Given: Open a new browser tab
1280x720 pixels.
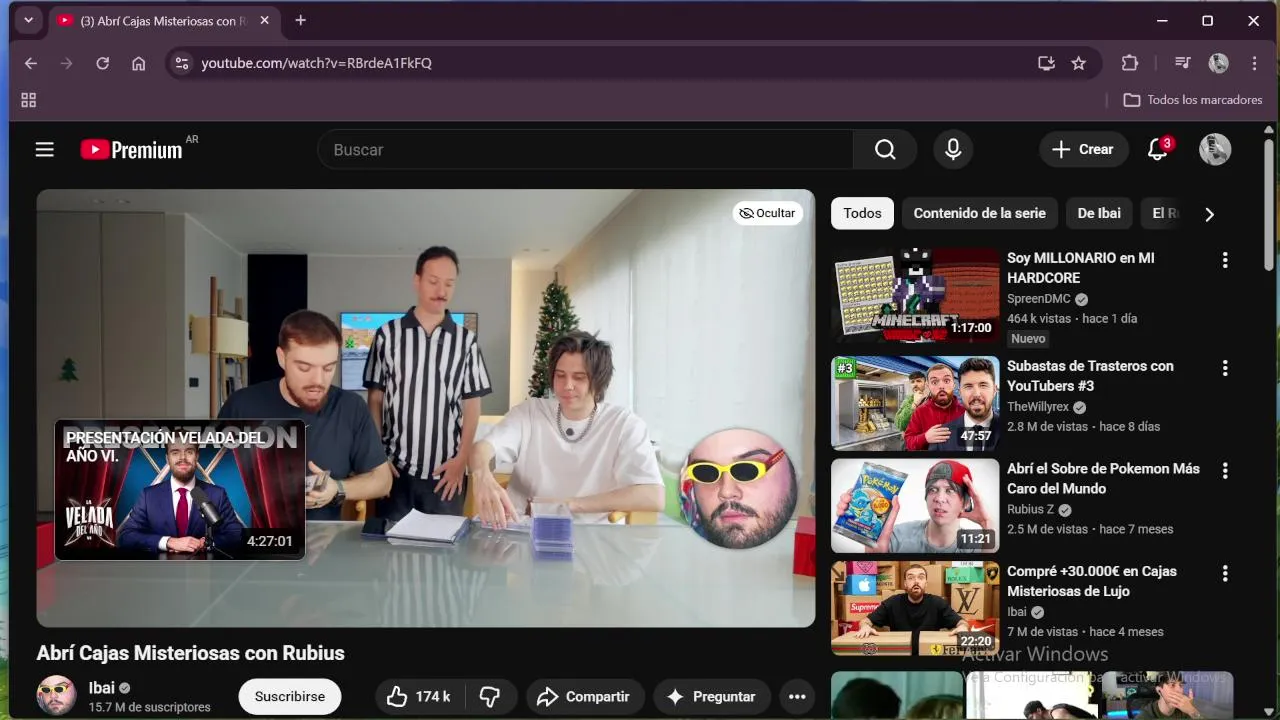Looking at the screenshot, I should pyautogui.click(x=300, y=20).
